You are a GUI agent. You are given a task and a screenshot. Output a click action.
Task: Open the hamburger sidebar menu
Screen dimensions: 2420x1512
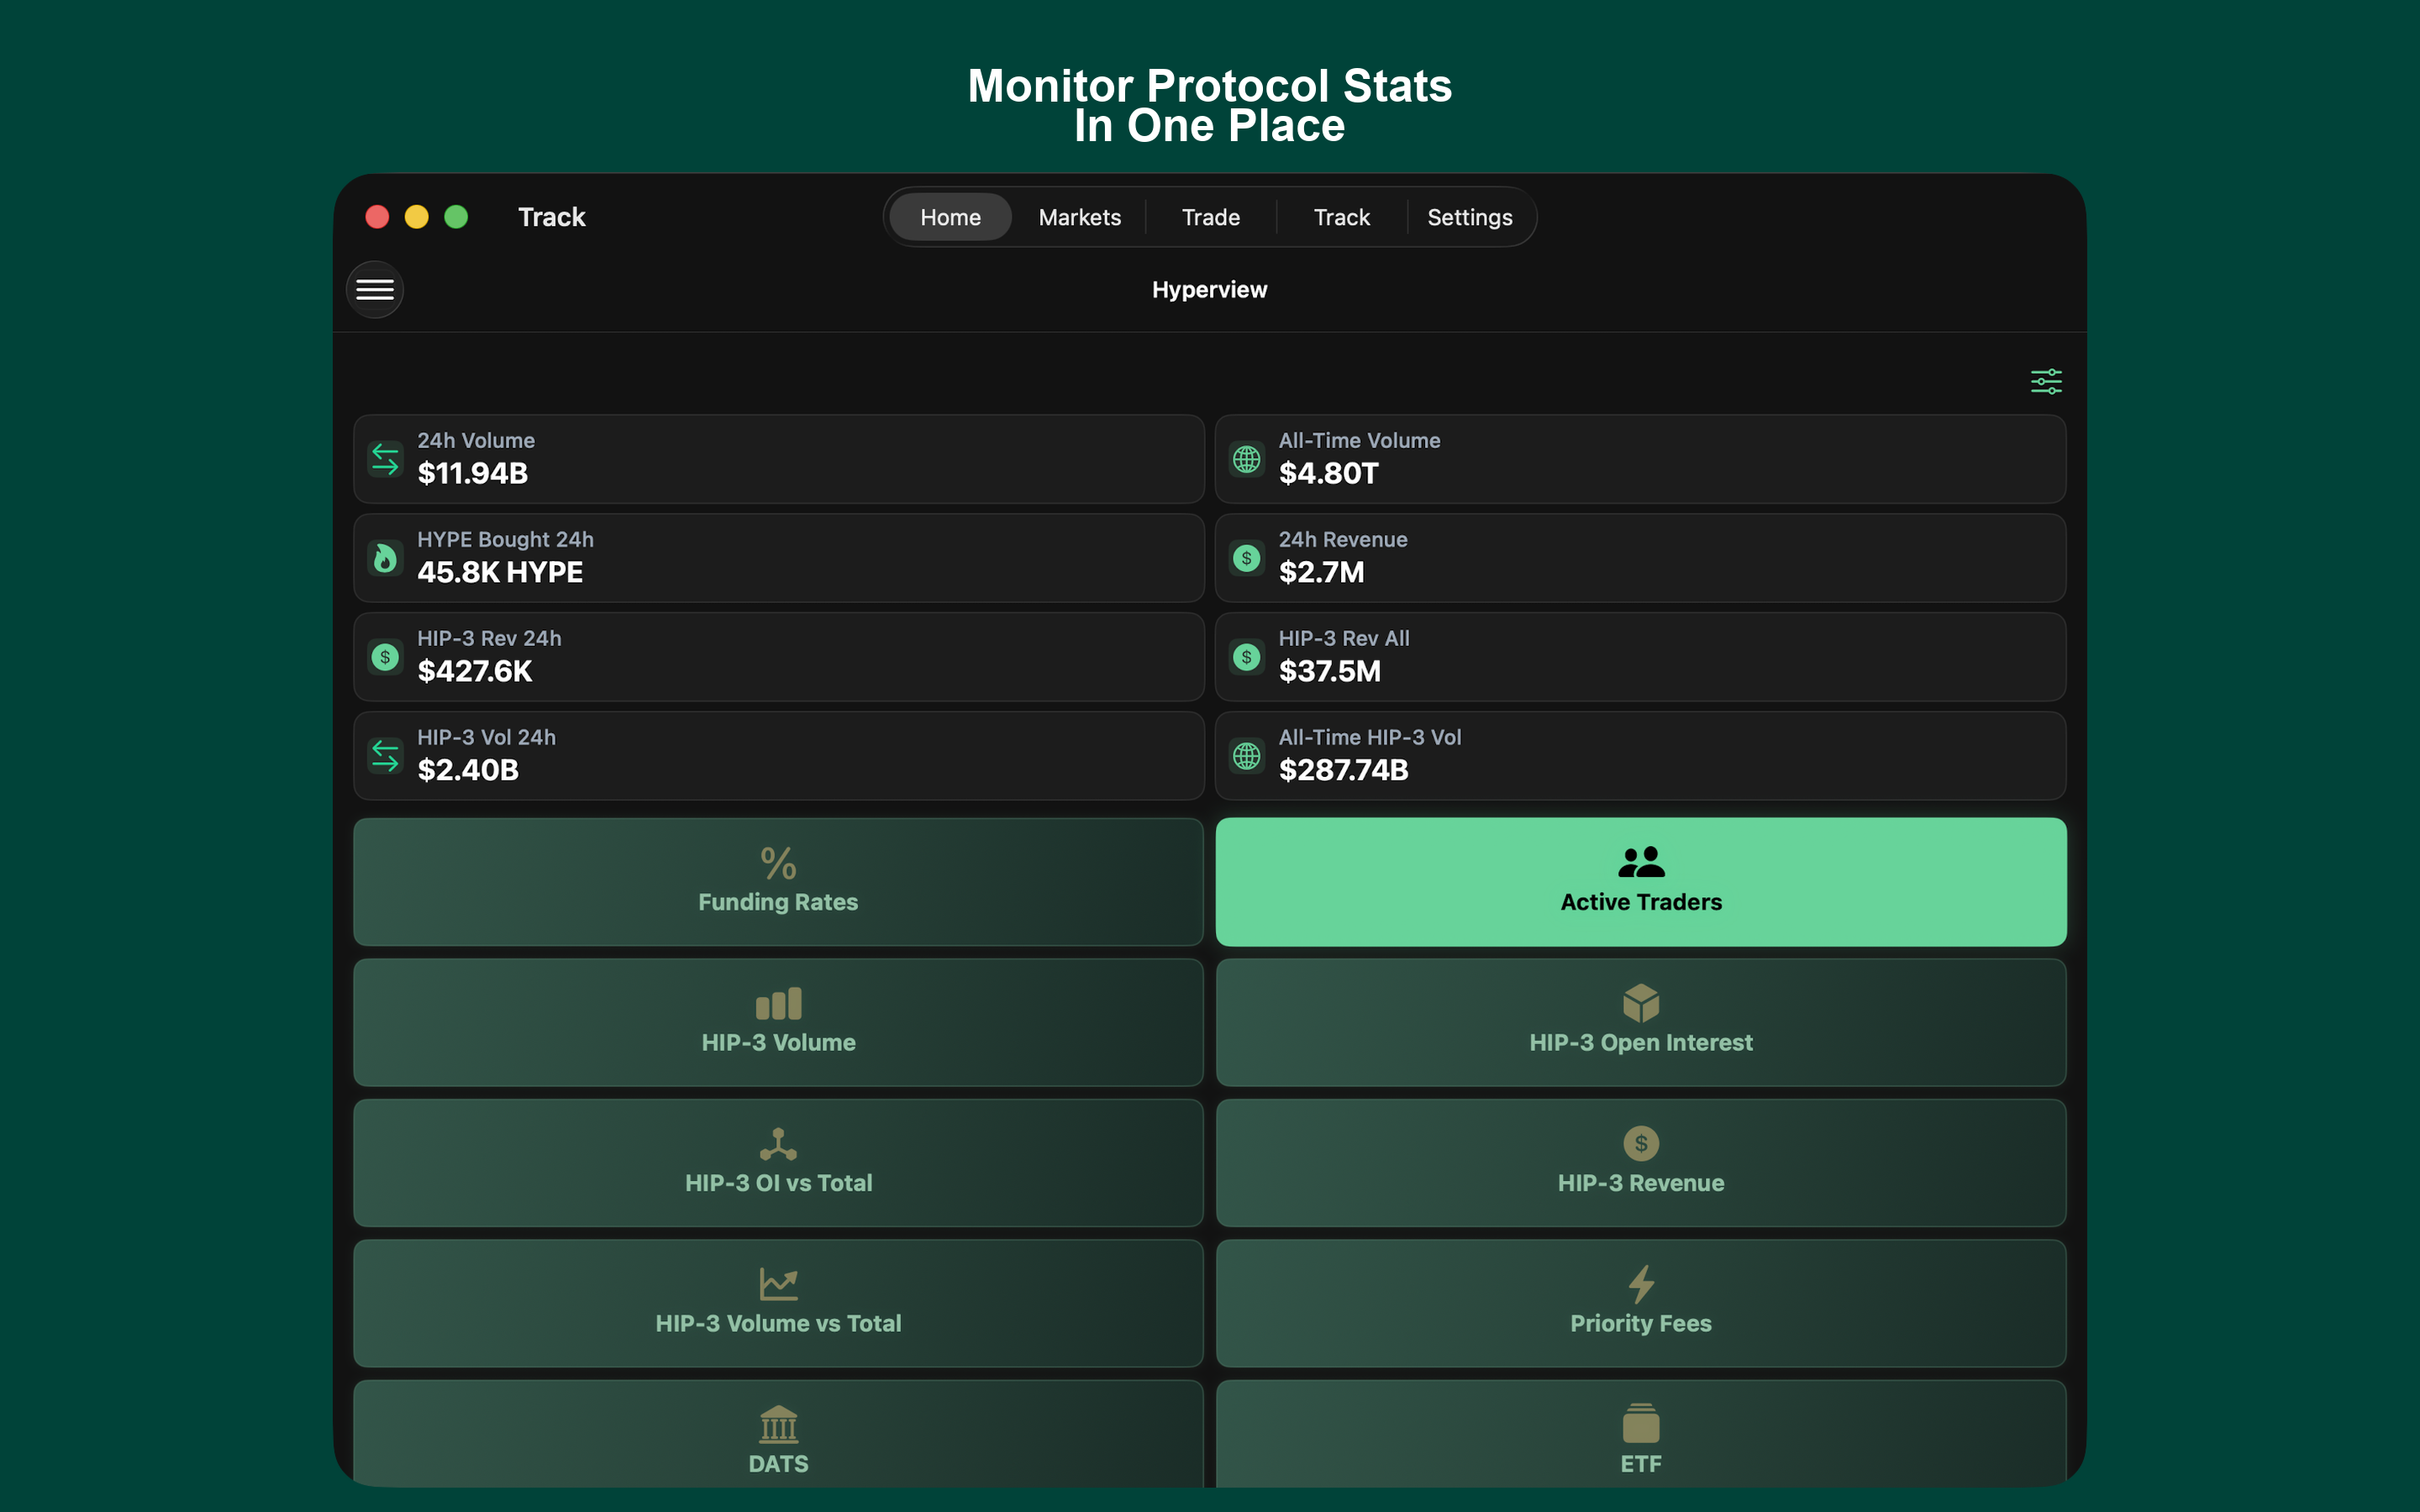click(x=375, y=290)
